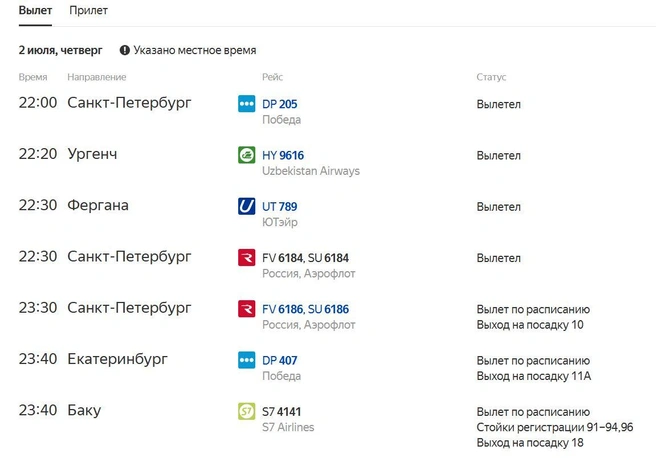The width and height of the screenshot is (656, 458).
Task: Click Rossiya logo beside FV 6186
Action: tap(246, 309)
